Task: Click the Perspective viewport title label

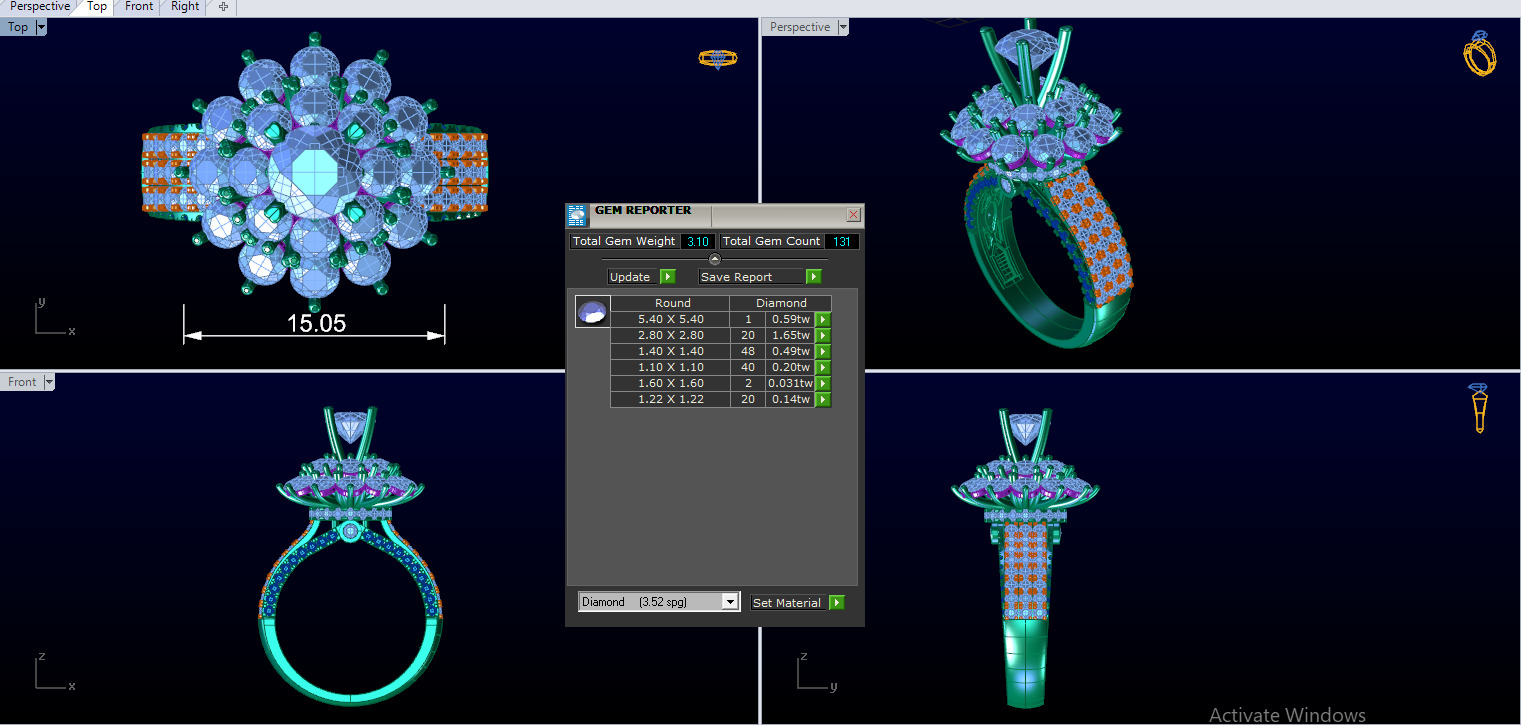Action: click(800, 27)
